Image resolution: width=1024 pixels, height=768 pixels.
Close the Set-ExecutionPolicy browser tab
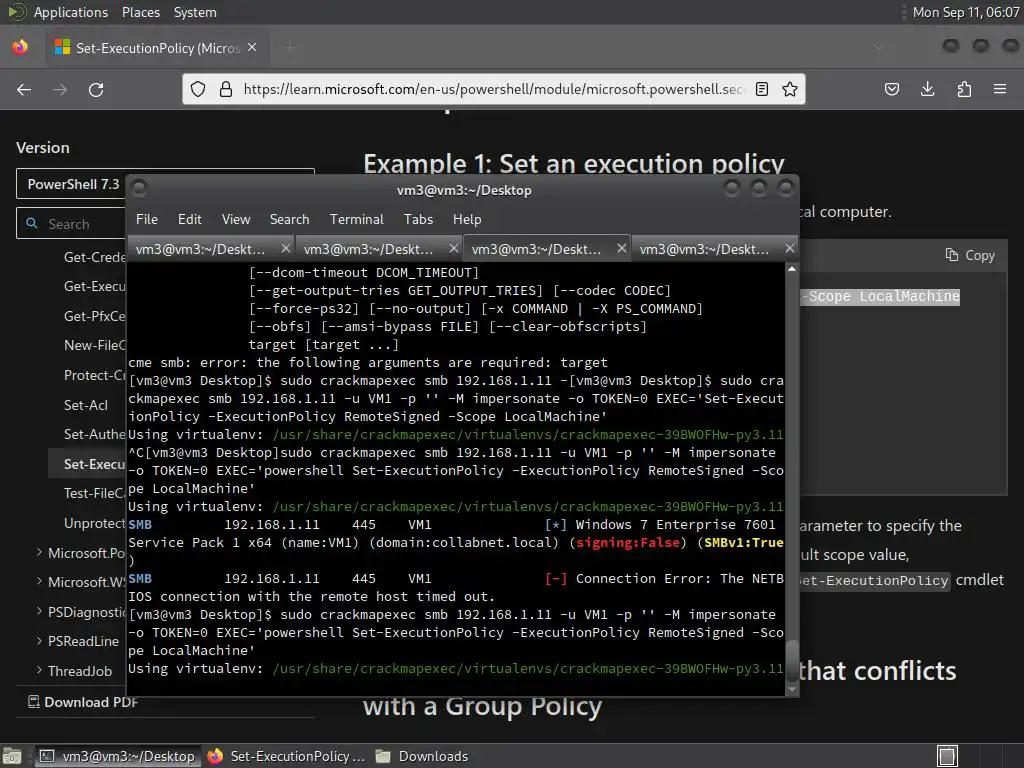coord(252,47)
